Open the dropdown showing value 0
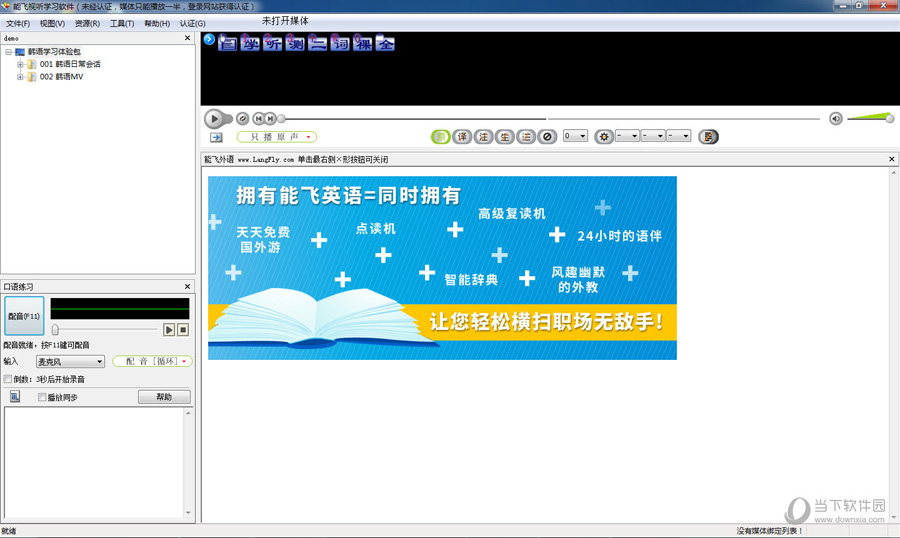 point(575,136)
